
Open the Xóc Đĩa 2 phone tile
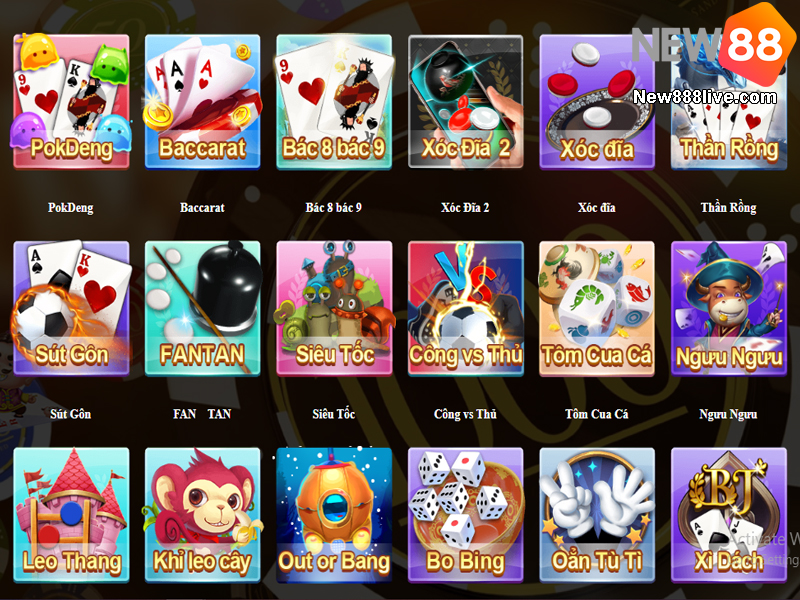click(465, 101)
